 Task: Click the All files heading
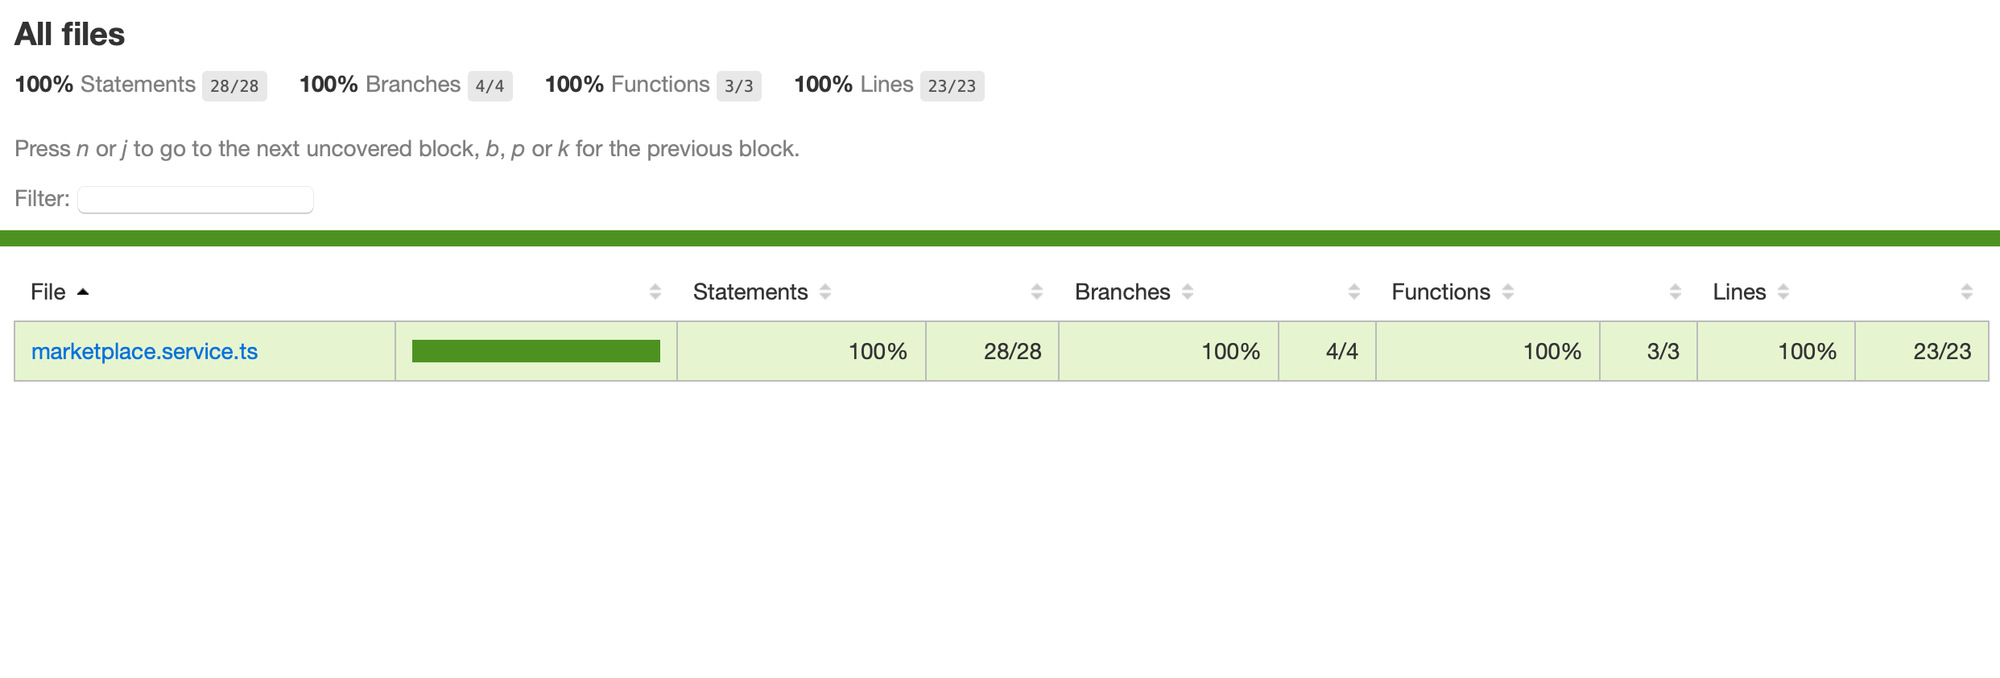coord(70,34)
